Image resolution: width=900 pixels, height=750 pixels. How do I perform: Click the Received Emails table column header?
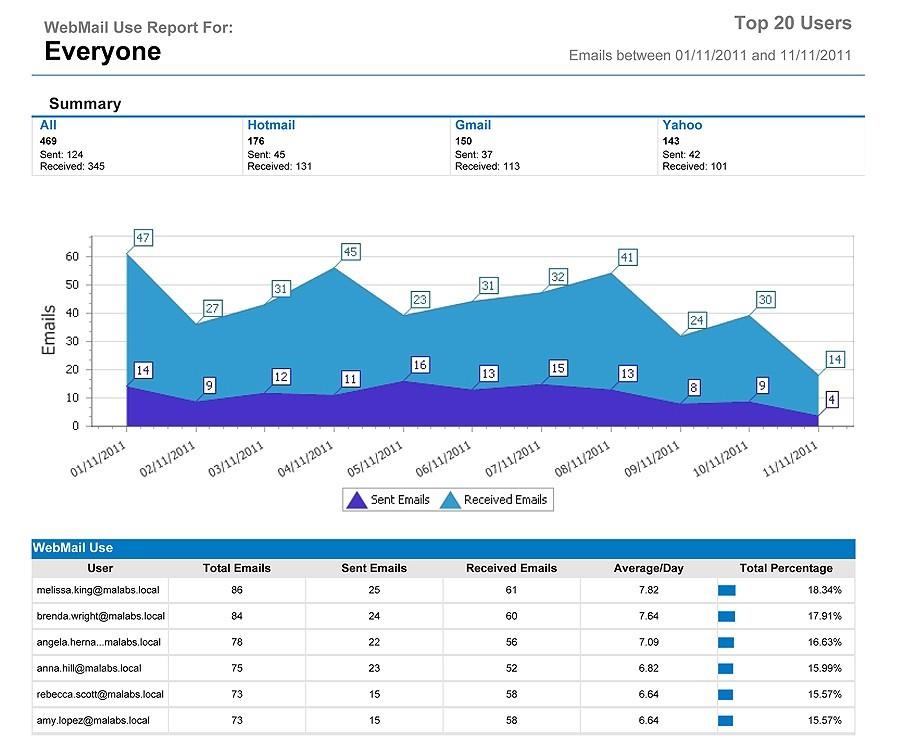tap(511, 568)
